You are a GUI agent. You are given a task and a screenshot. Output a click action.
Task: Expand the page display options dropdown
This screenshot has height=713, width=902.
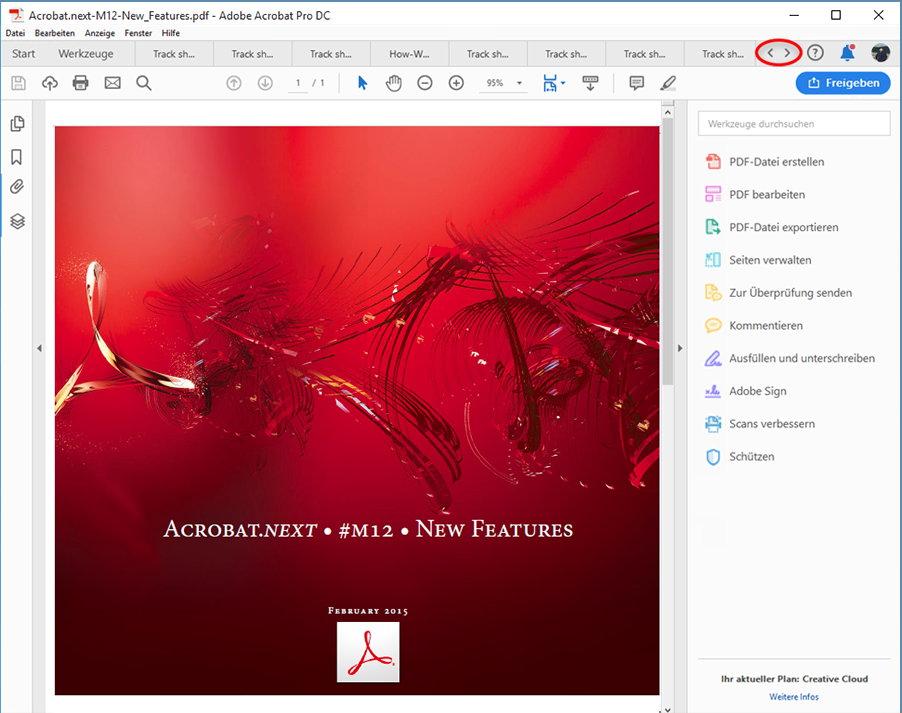564,83
